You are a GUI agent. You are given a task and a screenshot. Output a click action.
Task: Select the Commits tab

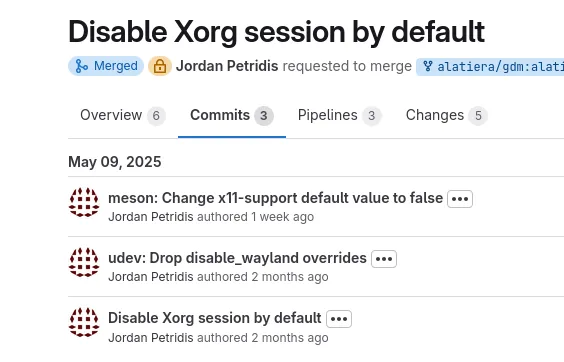point(232,116)
